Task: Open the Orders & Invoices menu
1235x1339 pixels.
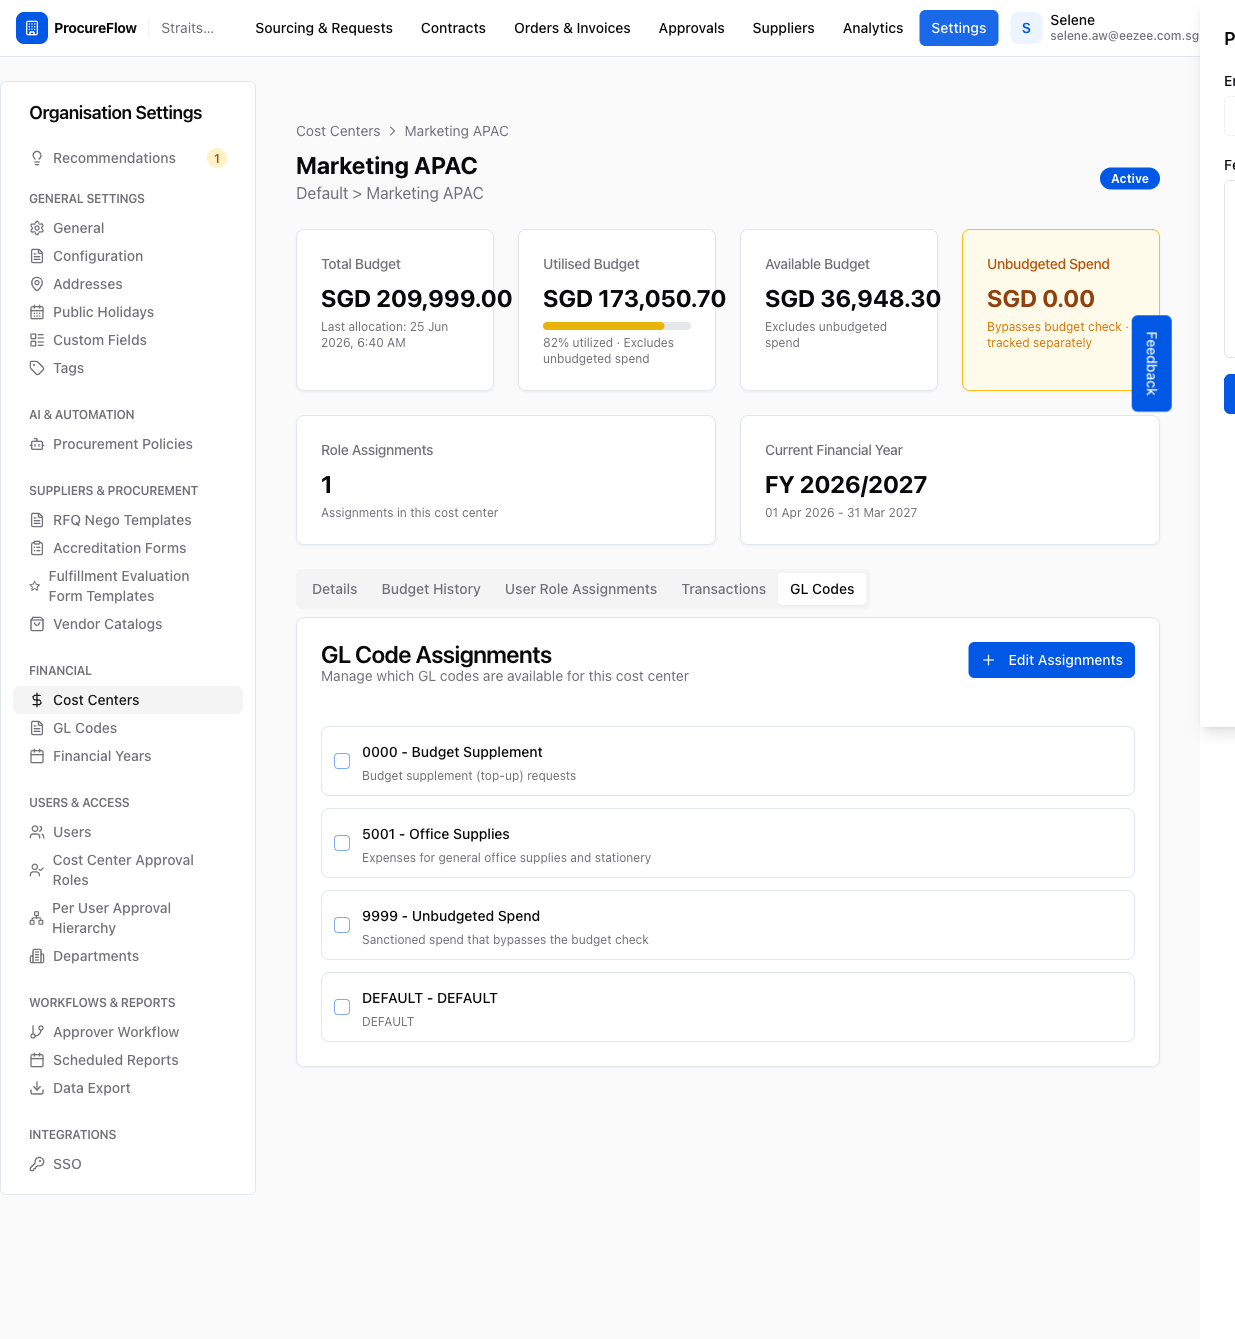Action: click(x=572, y=28)
